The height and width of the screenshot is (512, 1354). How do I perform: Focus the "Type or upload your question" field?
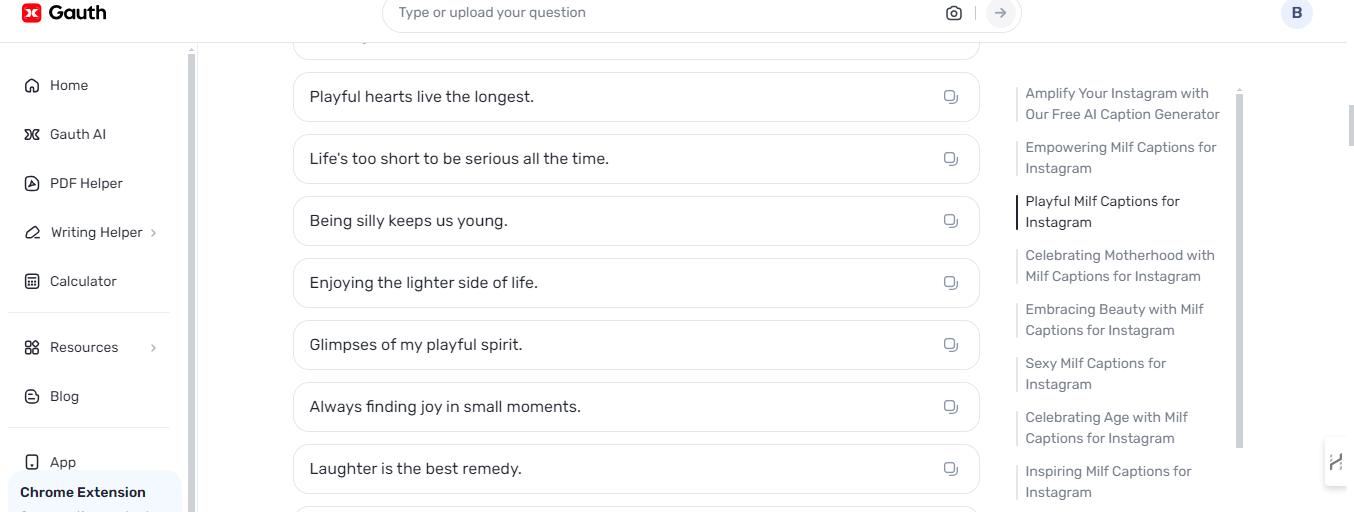coord(660,13)
